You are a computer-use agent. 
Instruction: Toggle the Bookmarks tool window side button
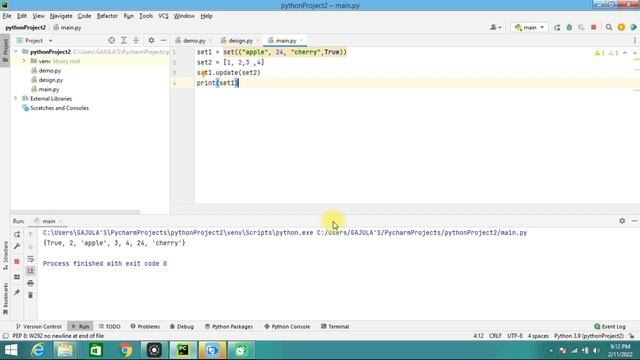(5, 299)
